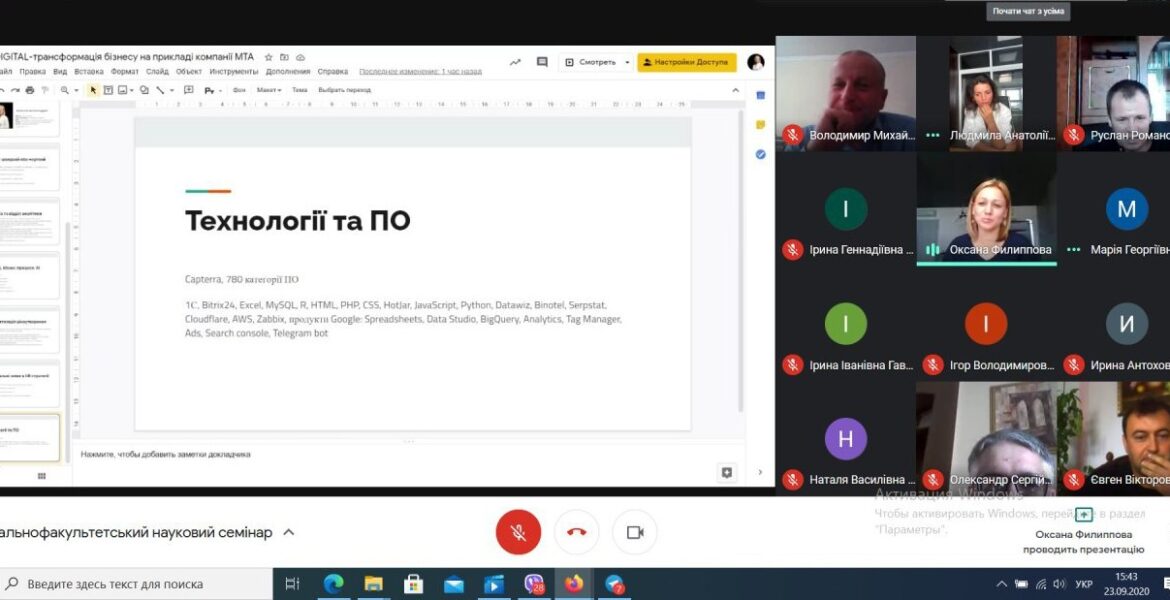Viewport: 1170px width, 600px height.
Task: Open the Справка menu
Action: click(332, 72)
